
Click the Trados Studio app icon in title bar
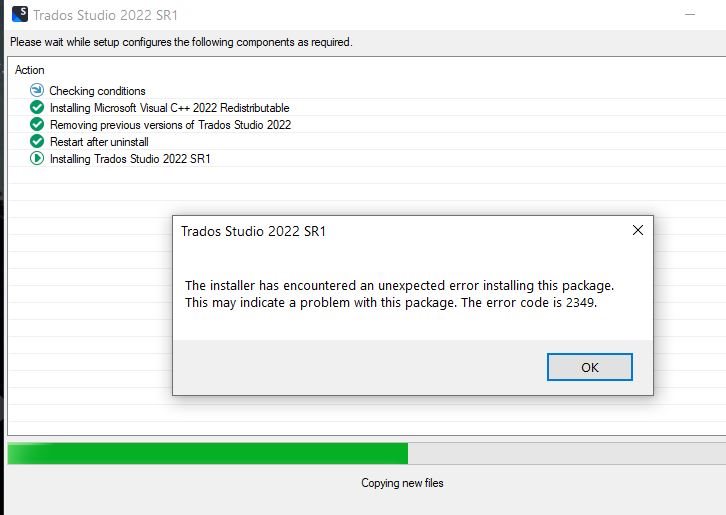20,14
